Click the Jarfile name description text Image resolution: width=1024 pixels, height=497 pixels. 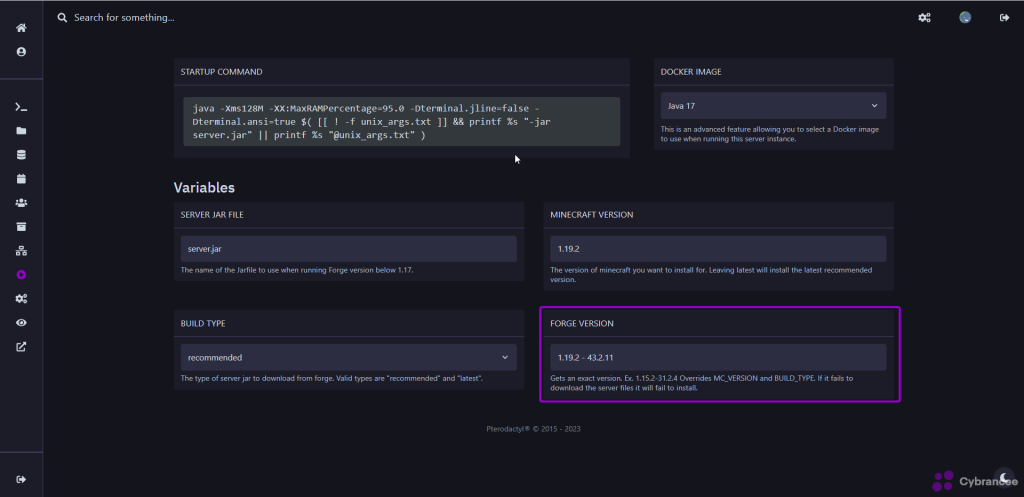[297, 270]
